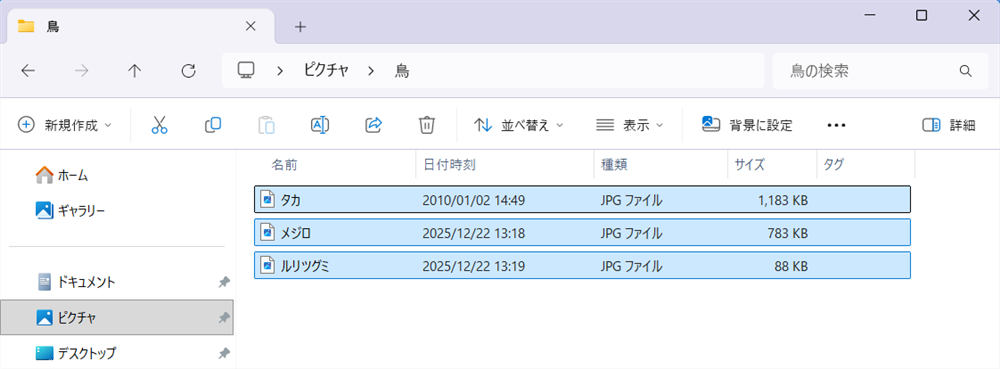The image size is (1000, 369).
Task: Unpin ドキュメント using its pin icon
Action: (x=224, y=282)
